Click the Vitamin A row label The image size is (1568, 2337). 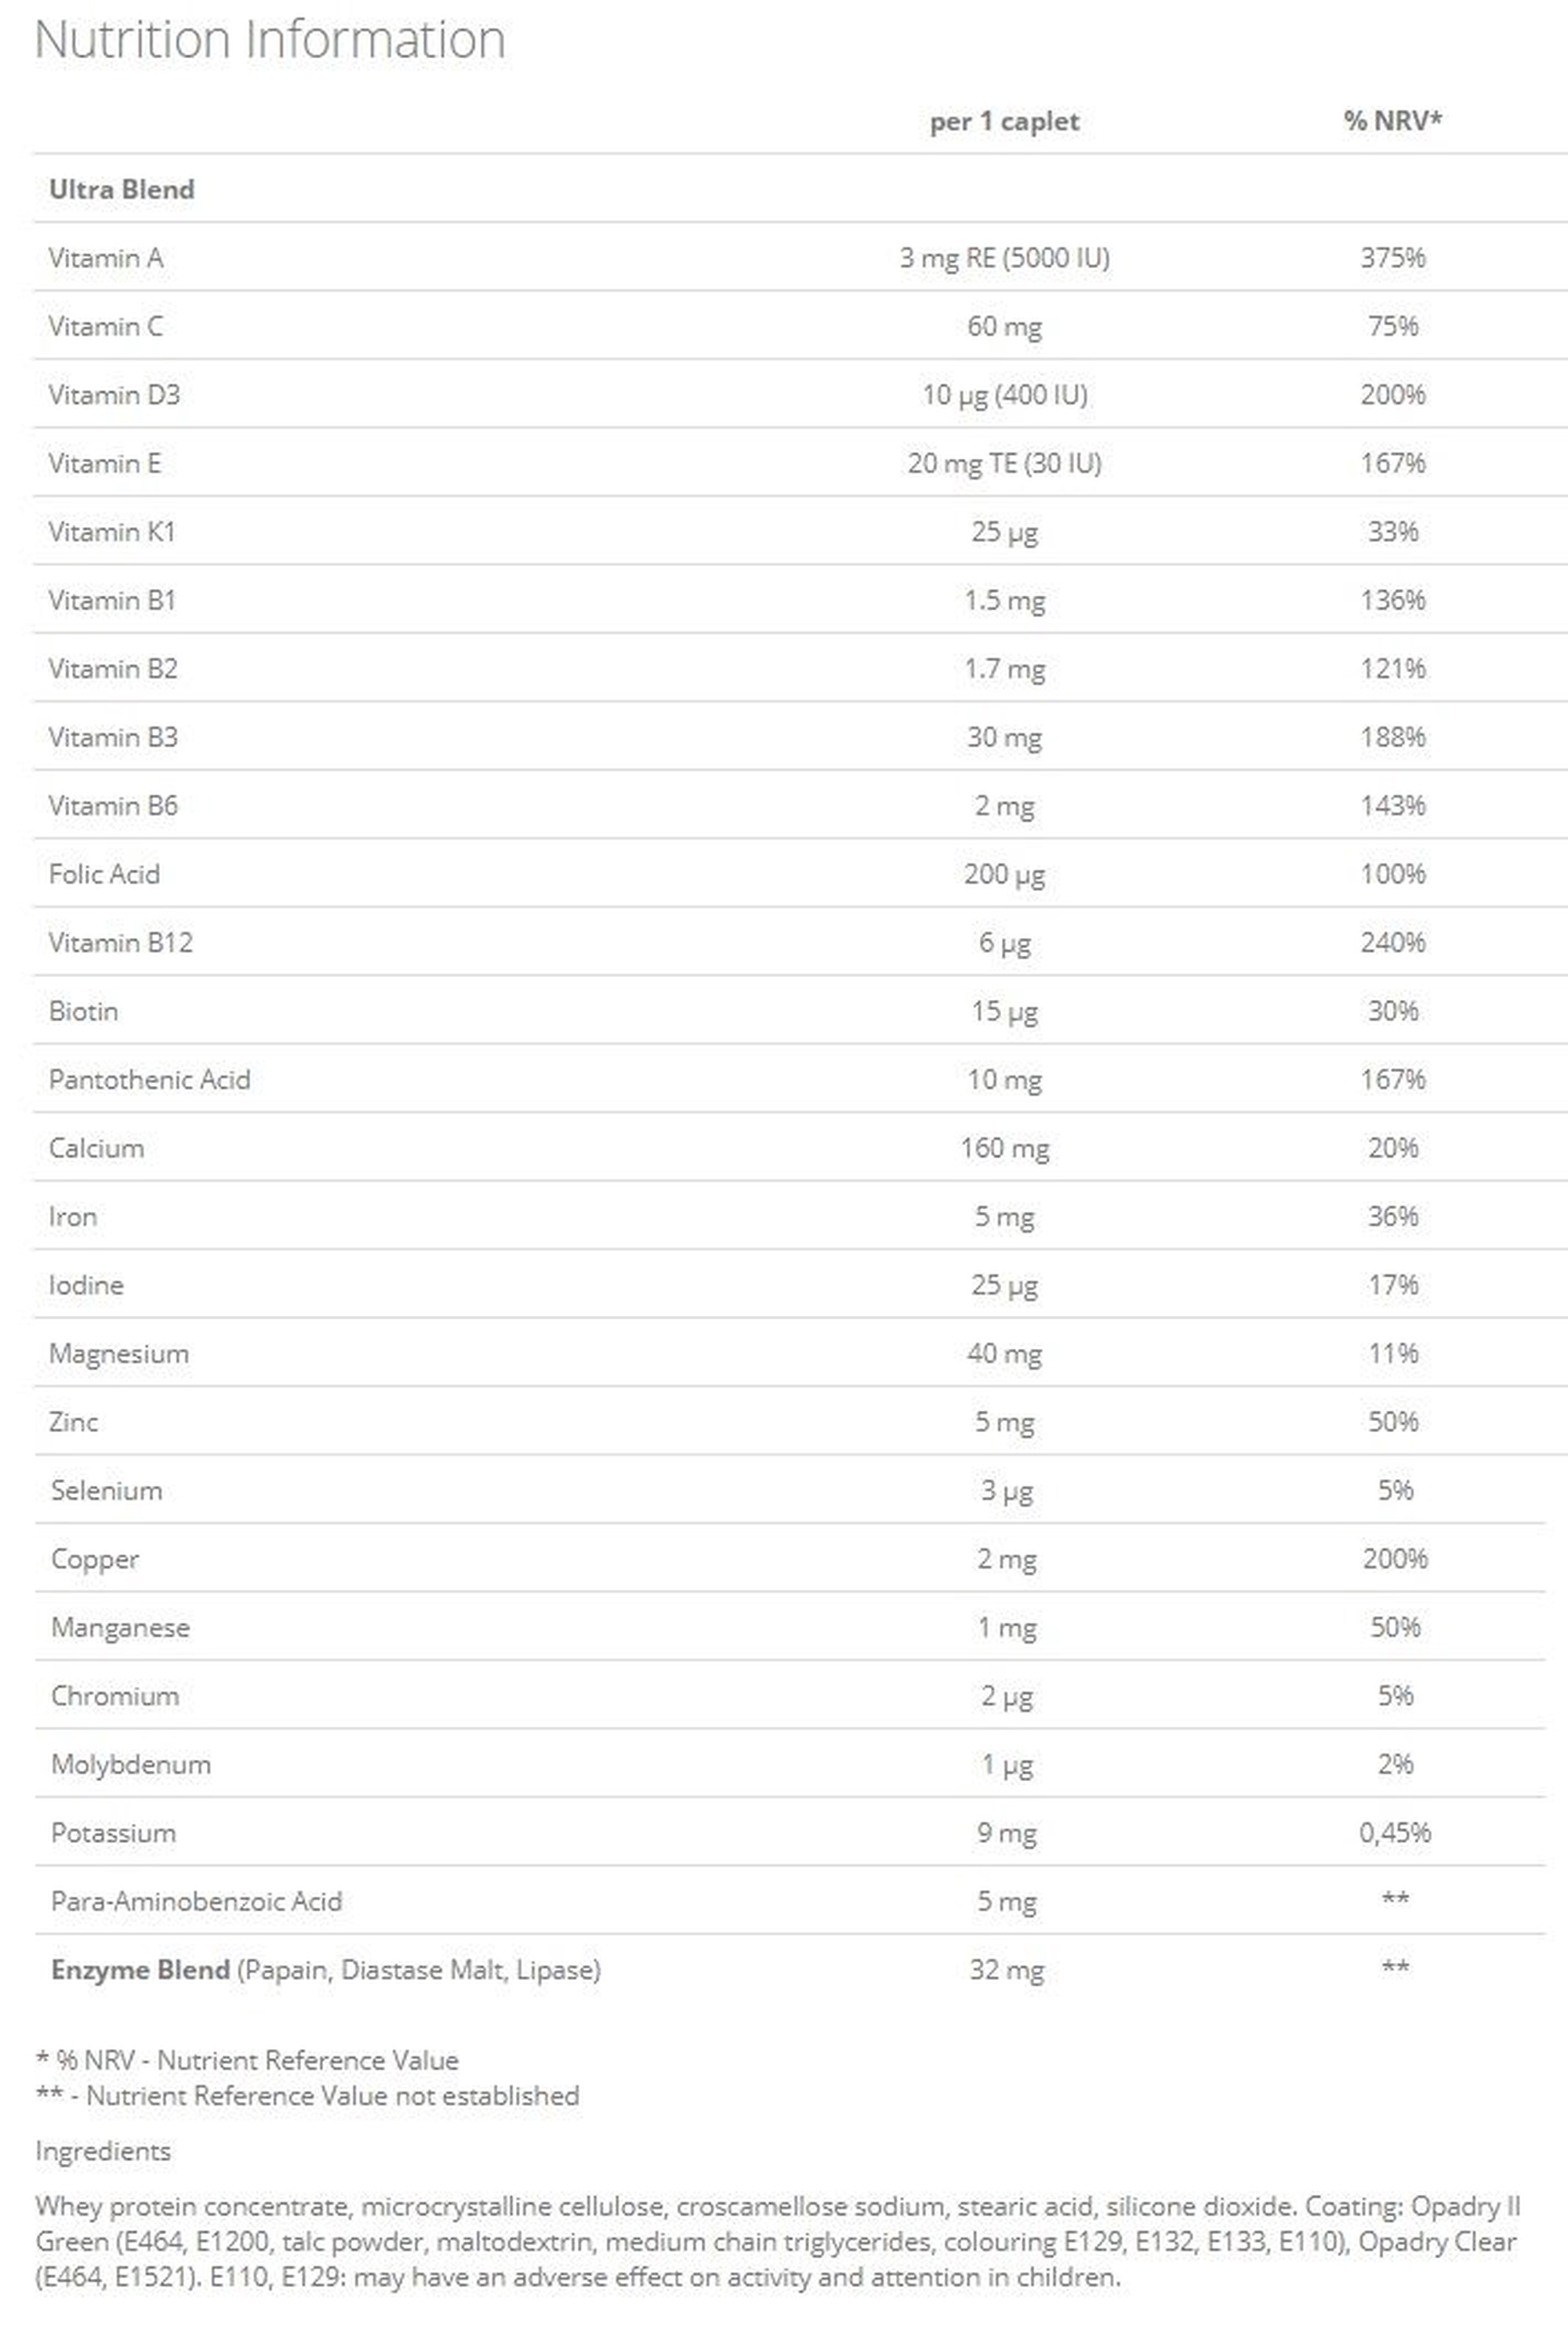point(106,258)
